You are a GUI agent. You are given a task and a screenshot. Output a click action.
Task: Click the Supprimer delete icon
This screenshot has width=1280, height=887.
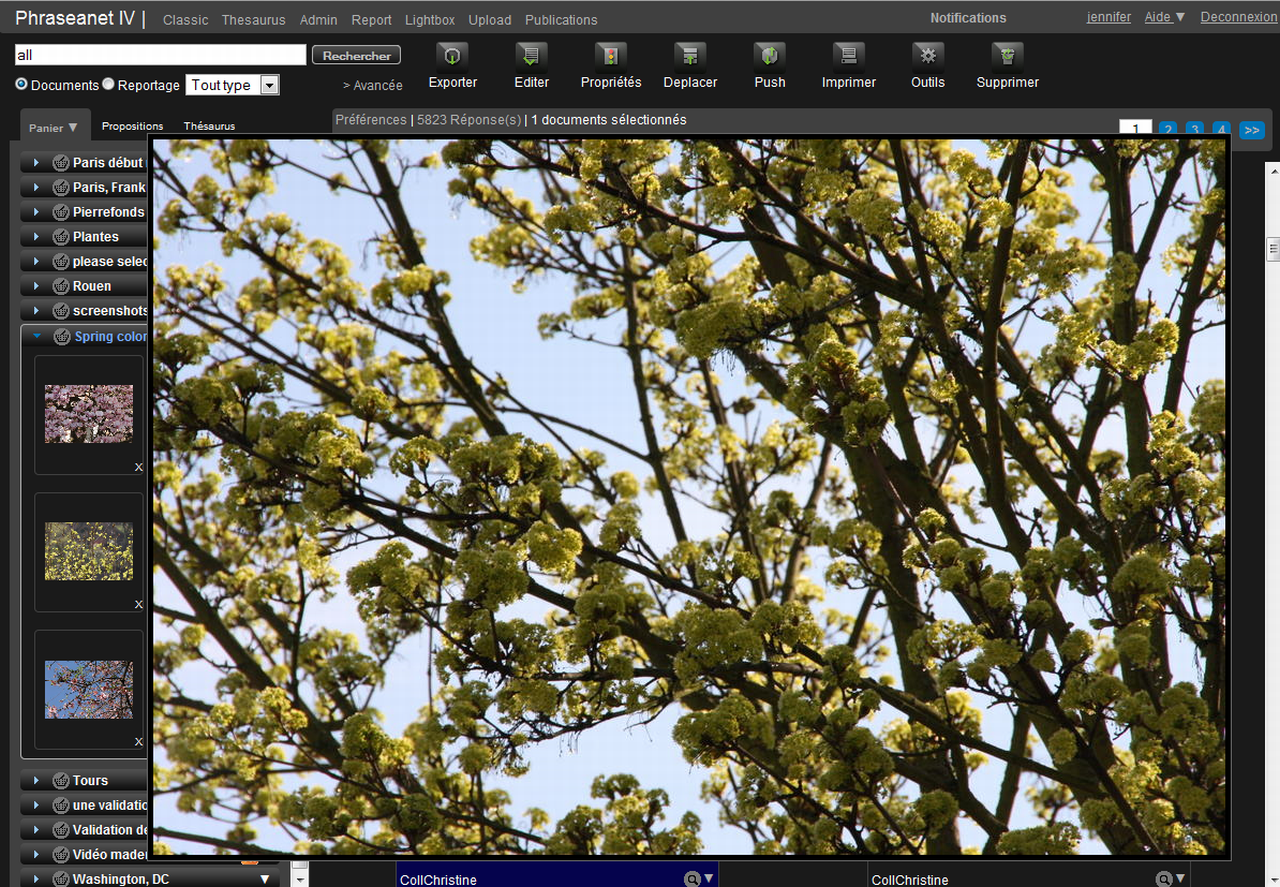tap(1007, 56)
